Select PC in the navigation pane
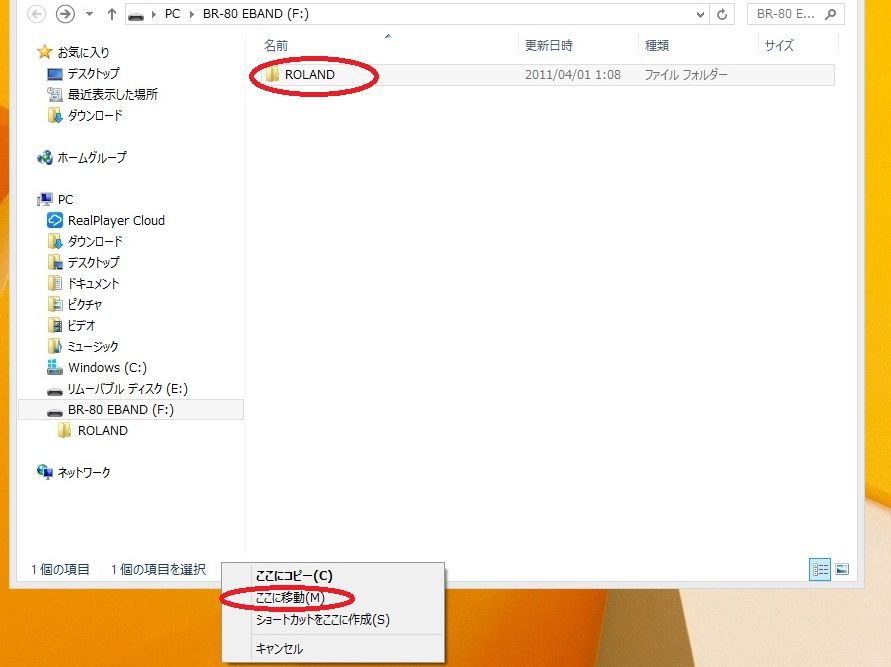The width and height of the screenshot is (891, 667). point(65,199)
